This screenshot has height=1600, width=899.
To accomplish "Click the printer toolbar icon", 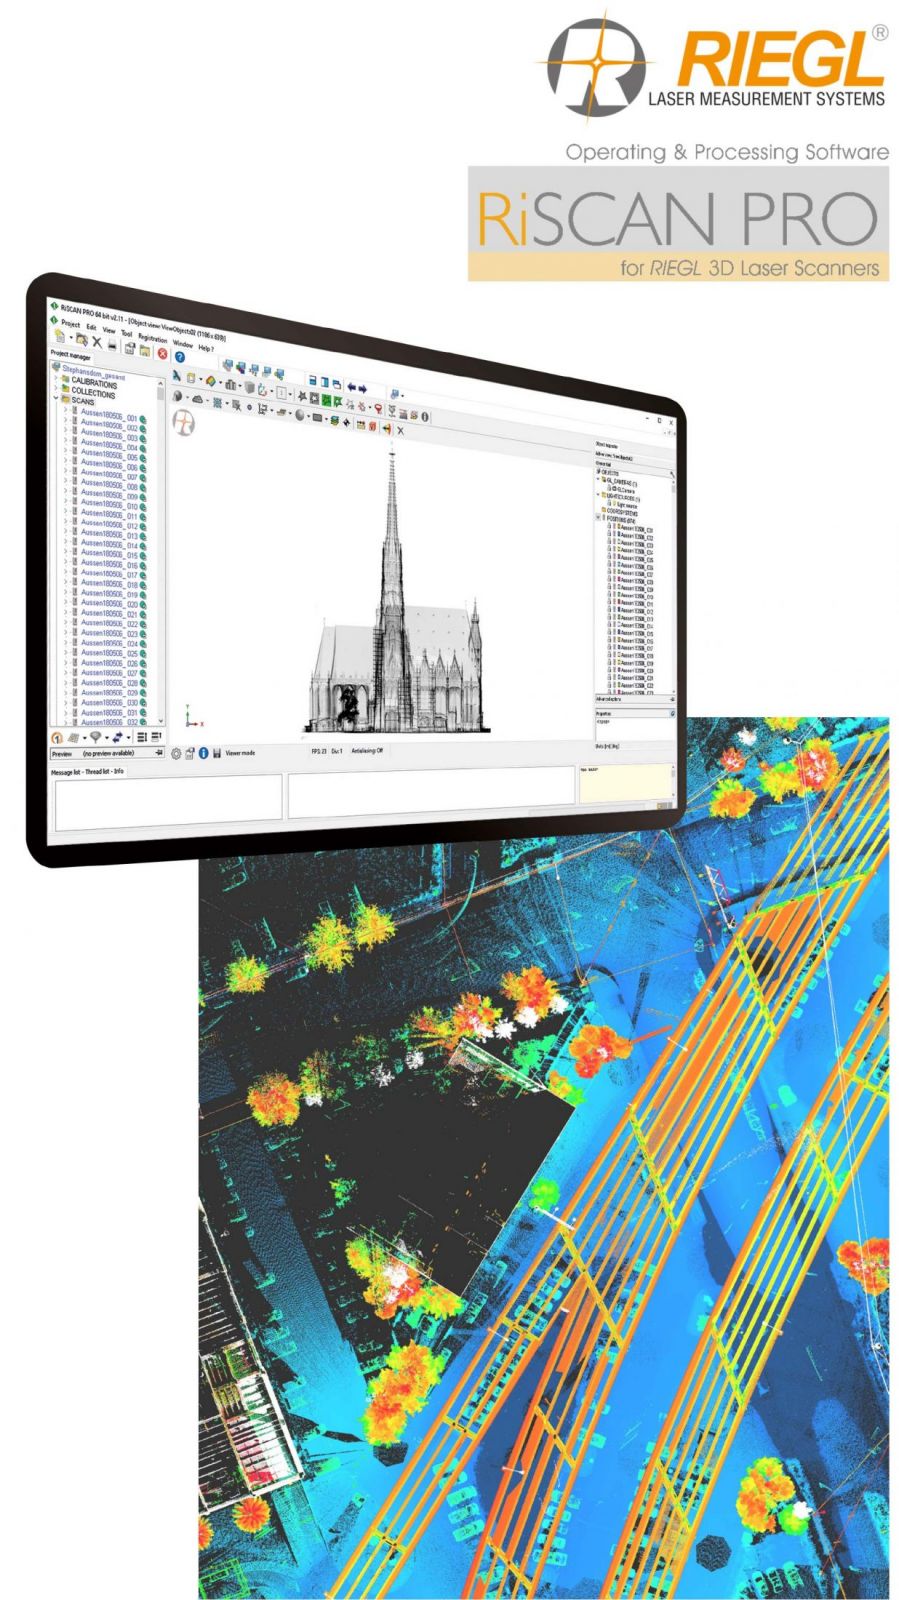I will (113, 345).
